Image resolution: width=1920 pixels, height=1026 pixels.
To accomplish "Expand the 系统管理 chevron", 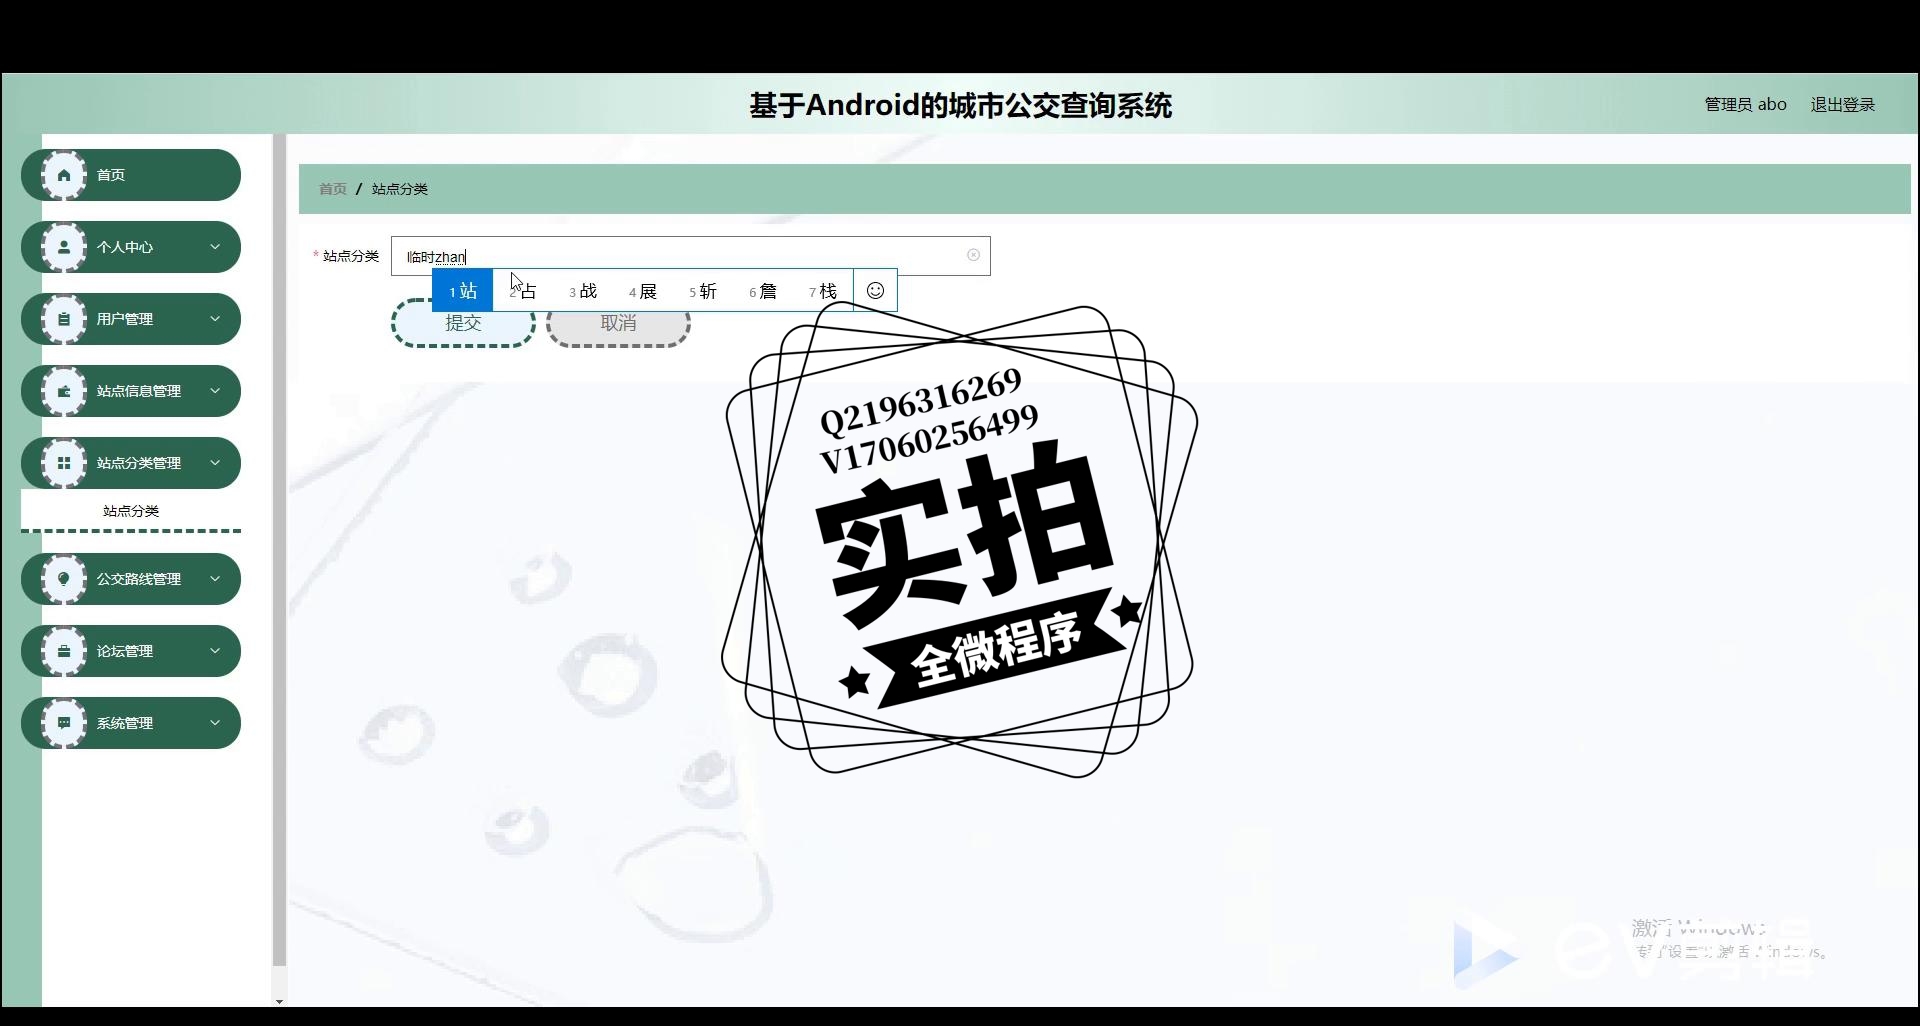I will pyautogui.click(x=215, y=723).
